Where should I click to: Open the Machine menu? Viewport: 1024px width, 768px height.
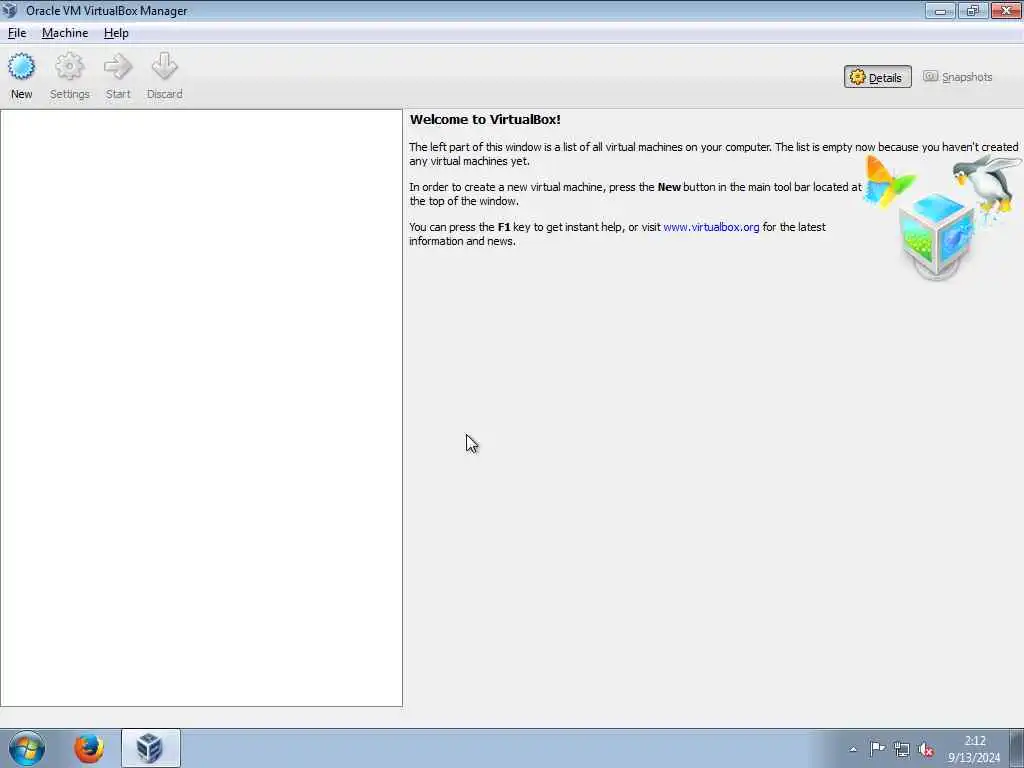click(65, 33)
